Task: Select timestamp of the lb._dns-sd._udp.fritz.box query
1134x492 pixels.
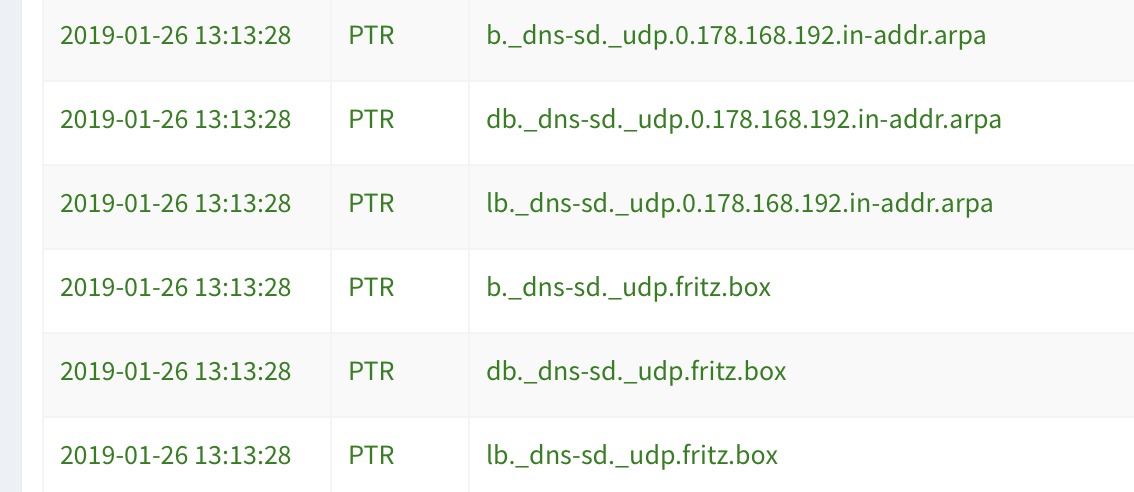Action: [176, 456]
